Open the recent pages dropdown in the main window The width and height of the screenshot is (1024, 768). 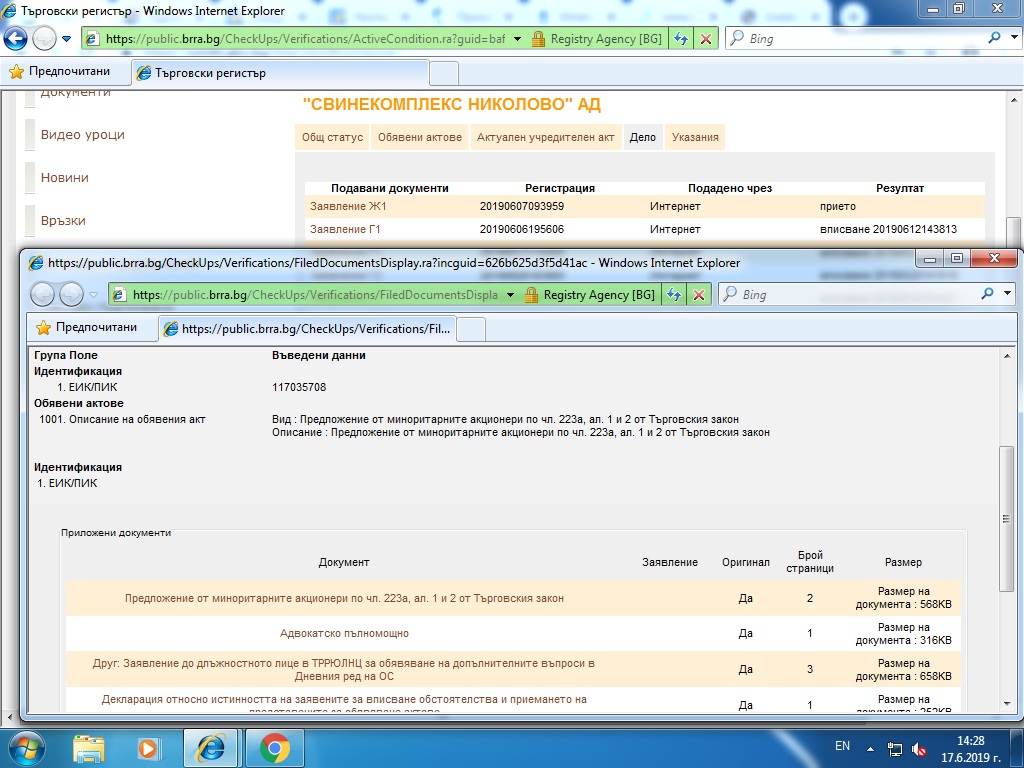tap(67, 39)
